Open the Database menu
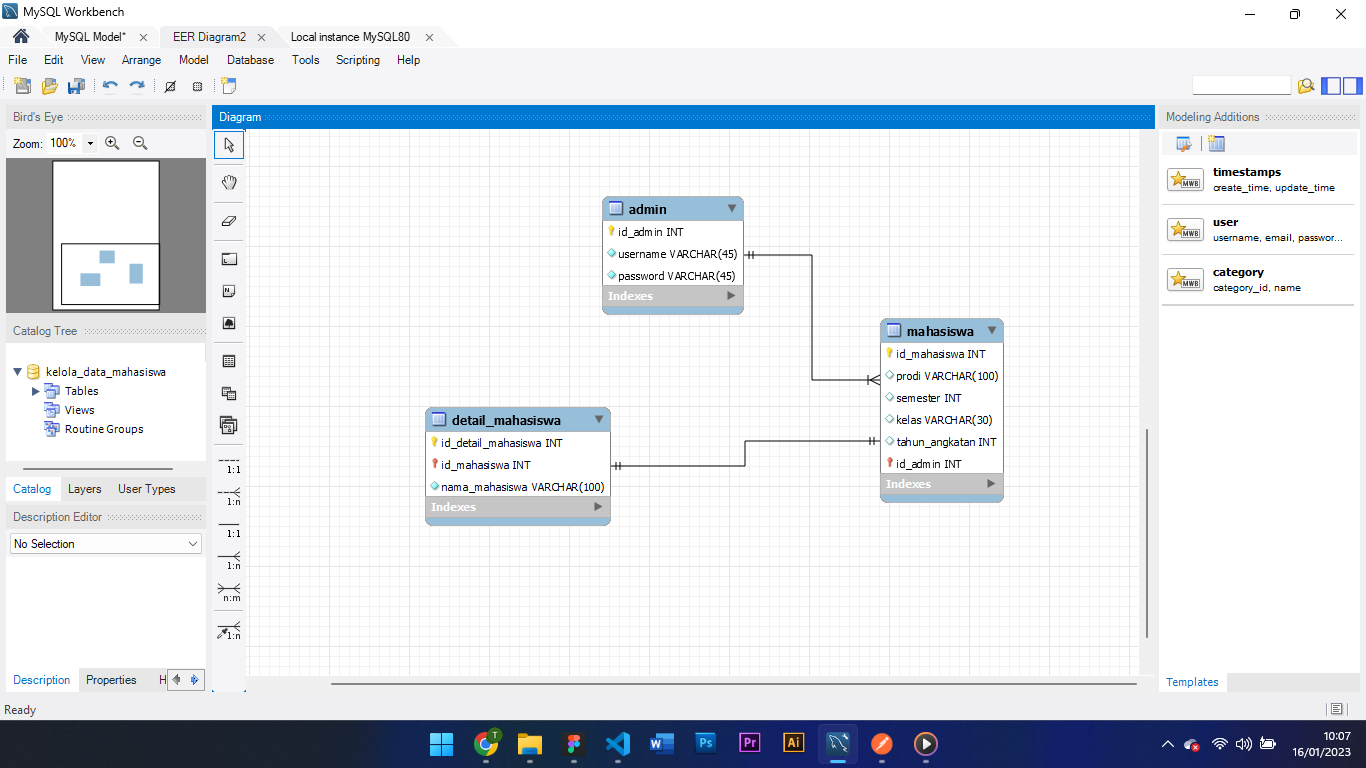The height and width of the screenshot is (768, 1366). click(250, 60)
